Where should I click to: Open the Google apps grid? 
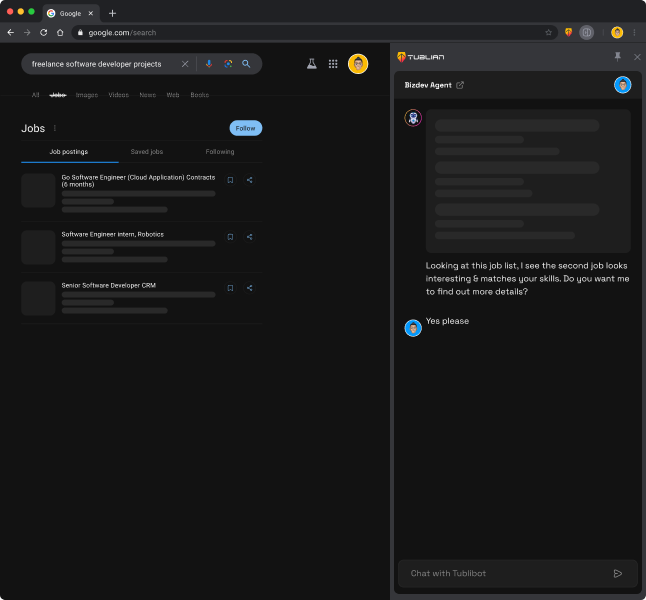(x=333, y=64)
